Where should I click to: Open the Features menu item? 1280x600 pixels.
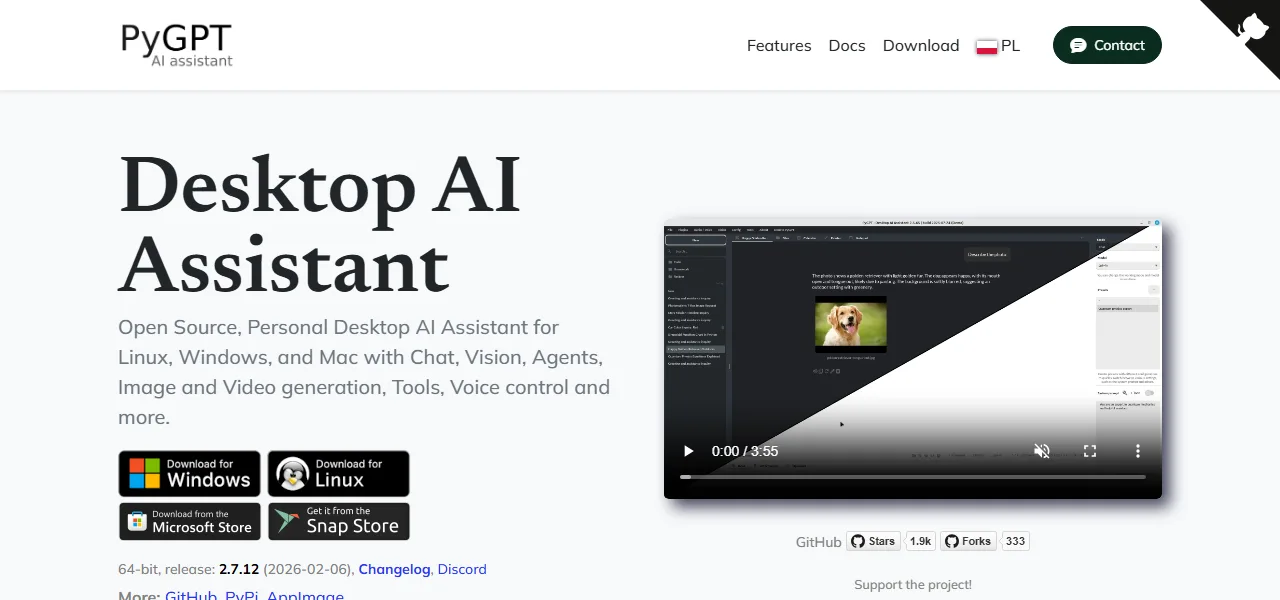tap(779, 45)
